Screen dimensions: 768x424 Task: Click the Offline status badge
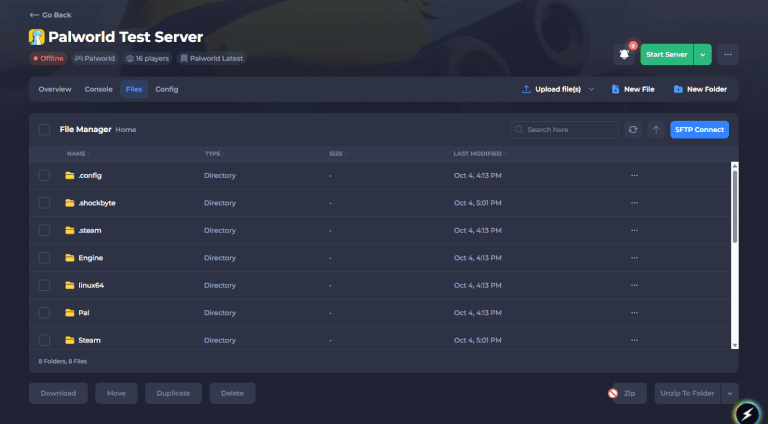[x=48, y=58]
